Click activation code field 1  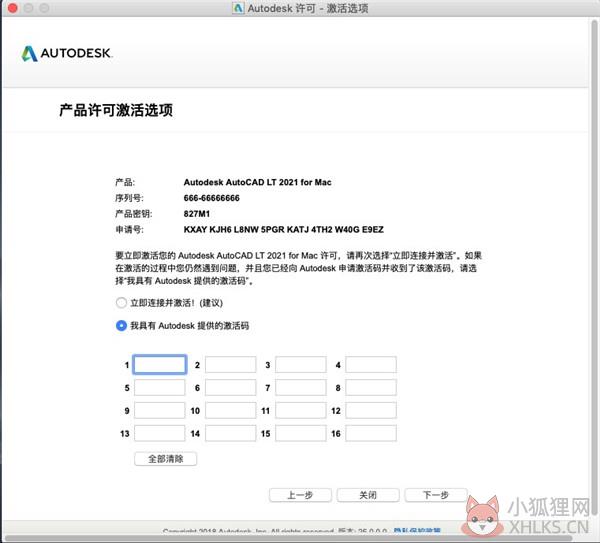[160, 365]
